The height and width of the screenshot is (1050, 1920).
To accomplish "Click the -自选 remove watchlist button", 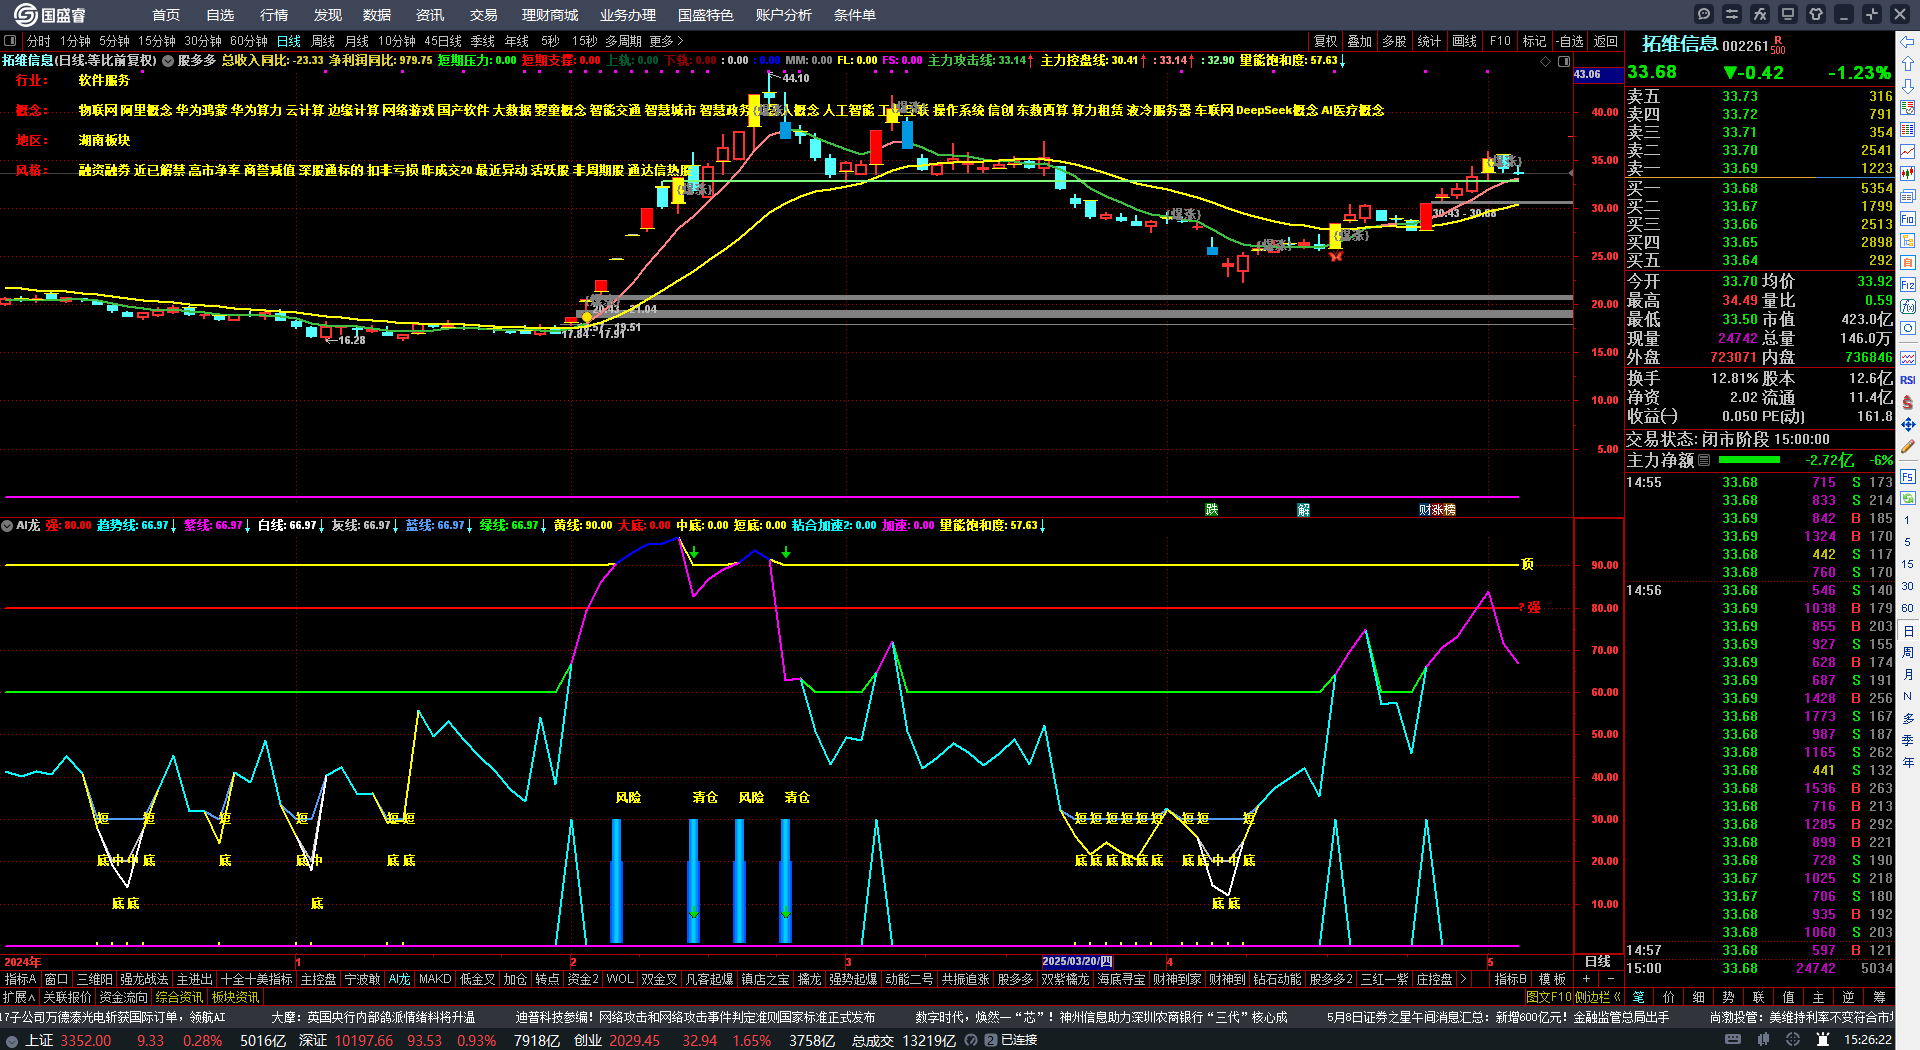I will pos(1570,41).
